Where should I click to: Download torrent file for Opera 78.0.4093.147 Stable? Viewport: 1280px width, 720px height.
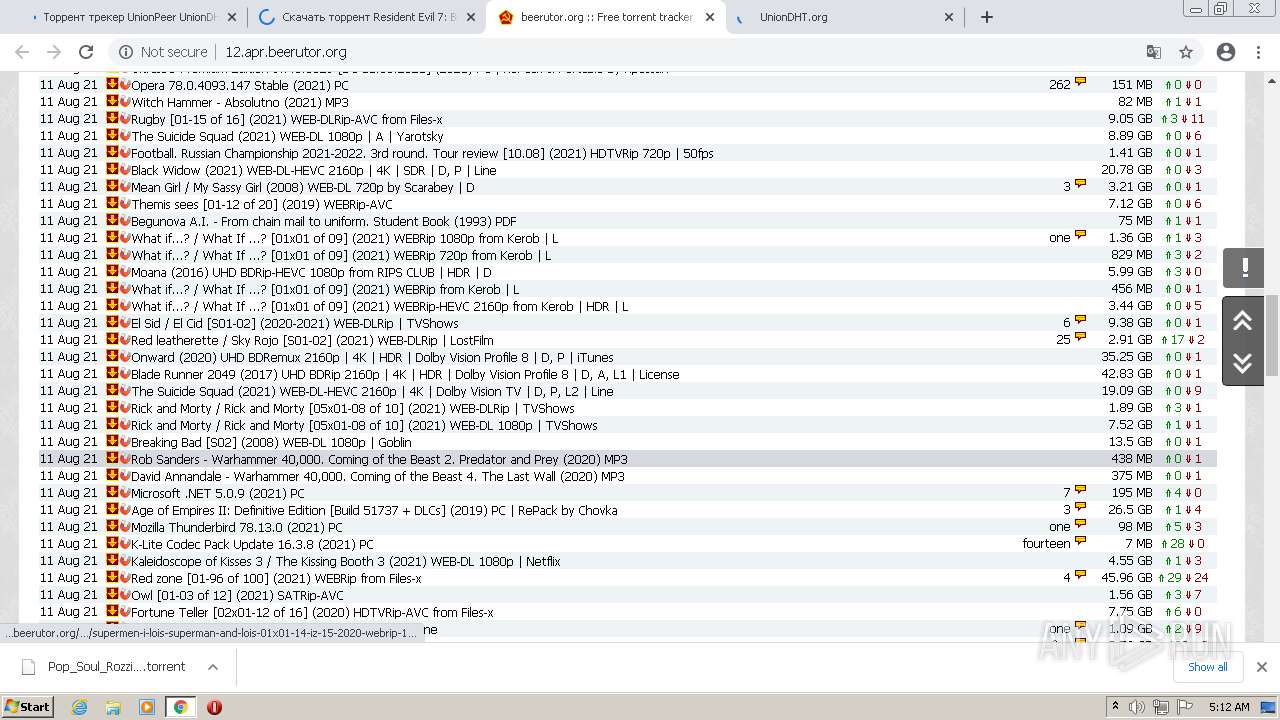(x=112, y=85)
